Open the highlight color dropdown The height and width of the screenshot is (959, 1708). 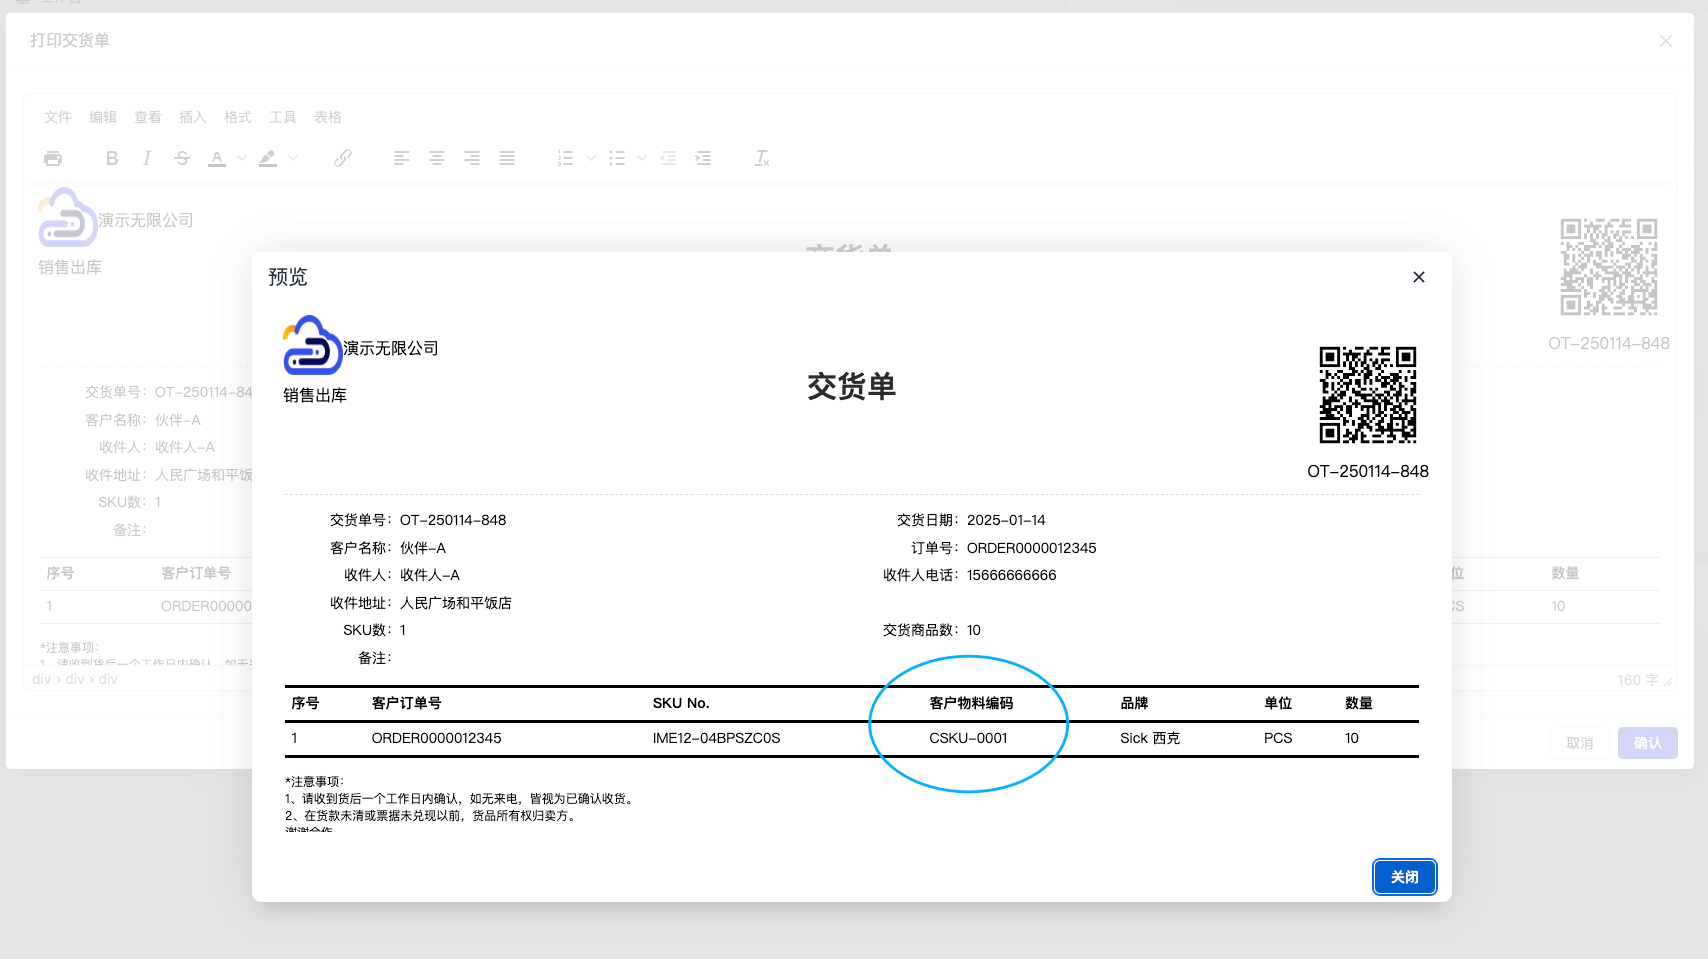[x=293, y=158]
